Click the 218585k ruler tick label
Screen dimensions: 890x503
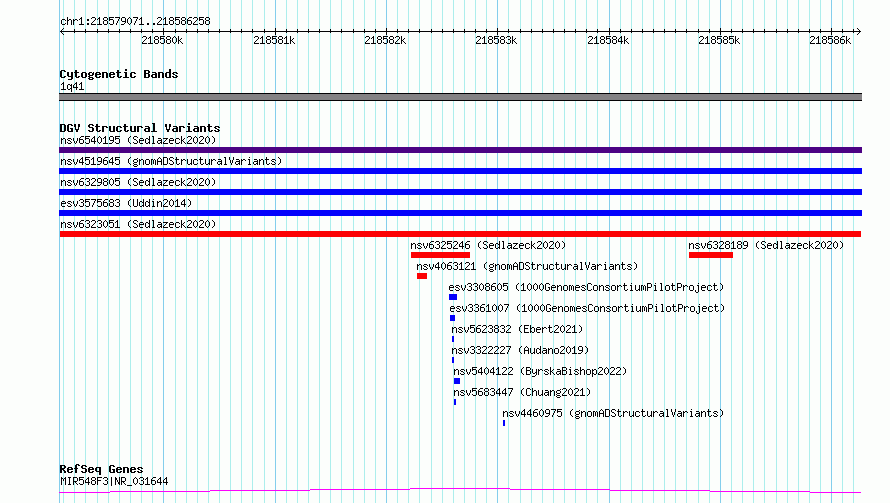tap(719, 40)
